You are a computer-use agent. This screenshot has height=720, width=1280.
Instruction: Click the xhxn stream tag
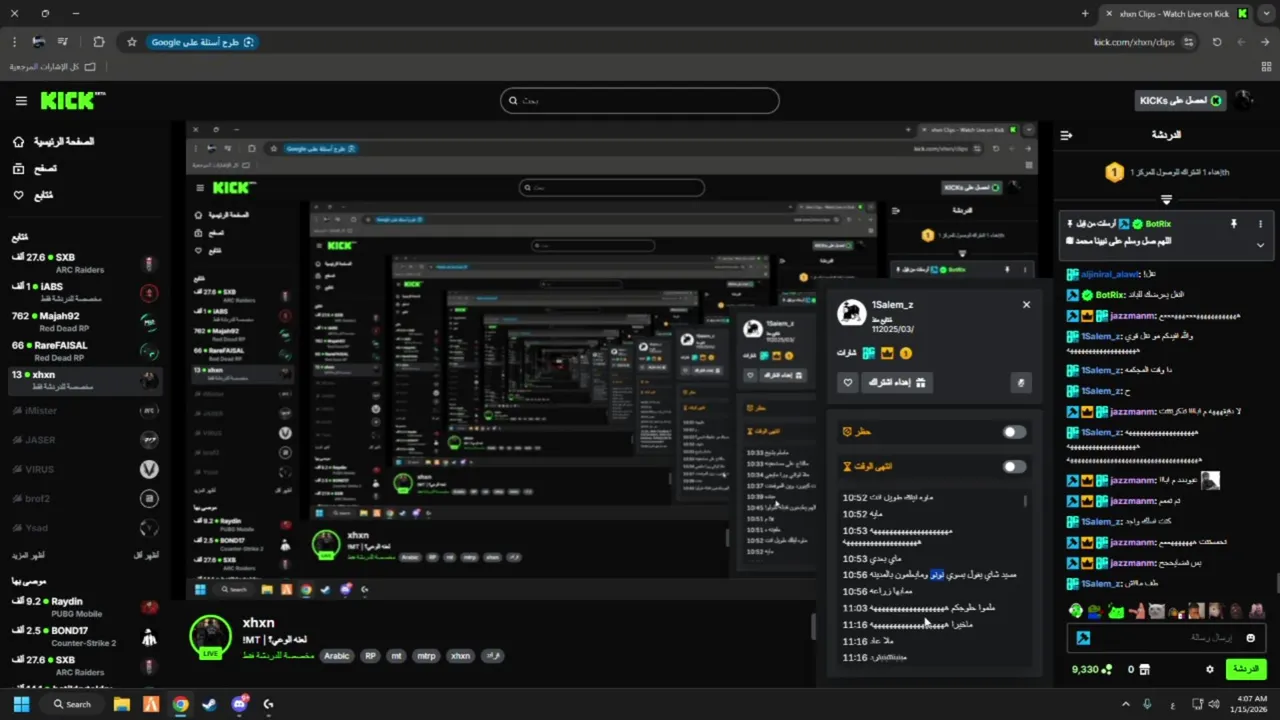[460, 656]
